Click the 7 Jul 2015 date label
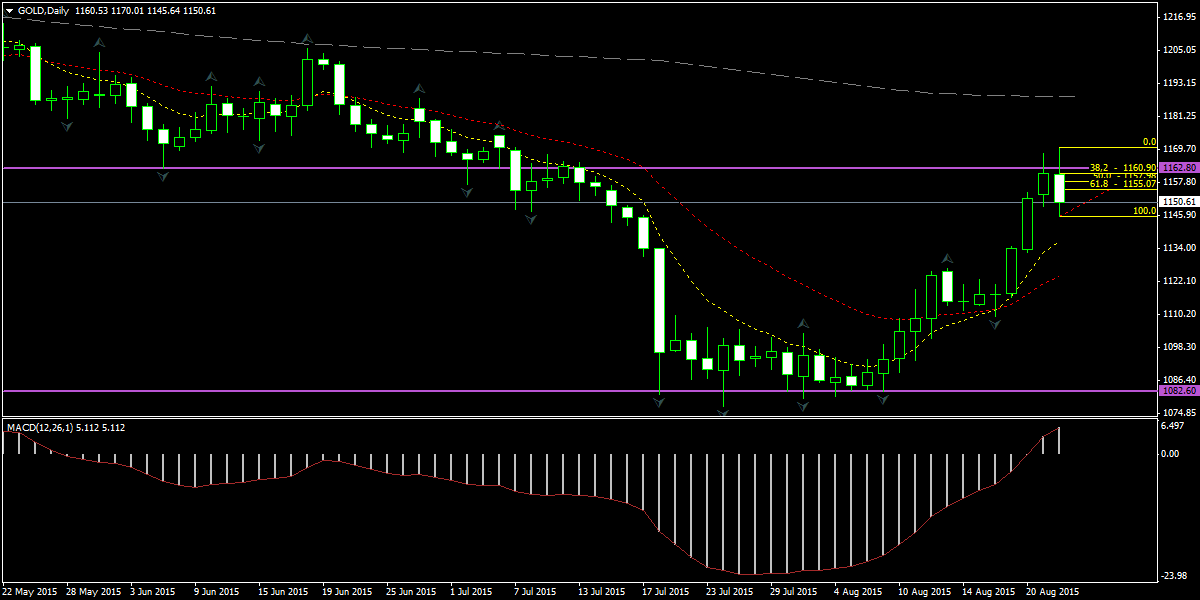The height and width of the screenshot is (600, 1200). (536, 591)
